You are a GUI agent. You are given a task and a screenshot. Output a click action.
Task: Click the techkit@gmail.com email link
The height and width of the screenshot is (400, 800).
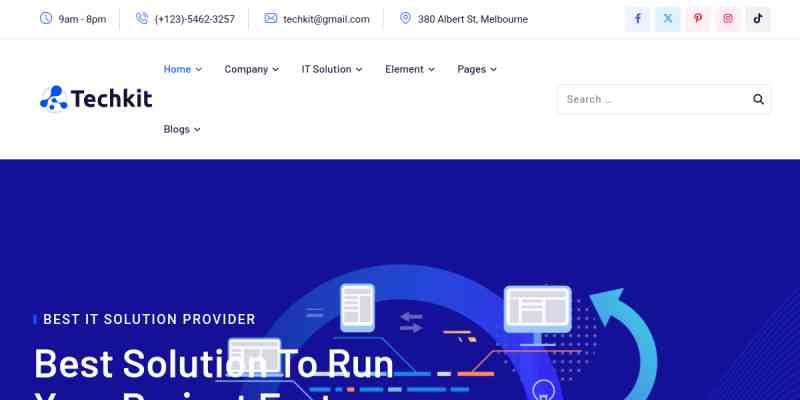click(x=326, y=19)
